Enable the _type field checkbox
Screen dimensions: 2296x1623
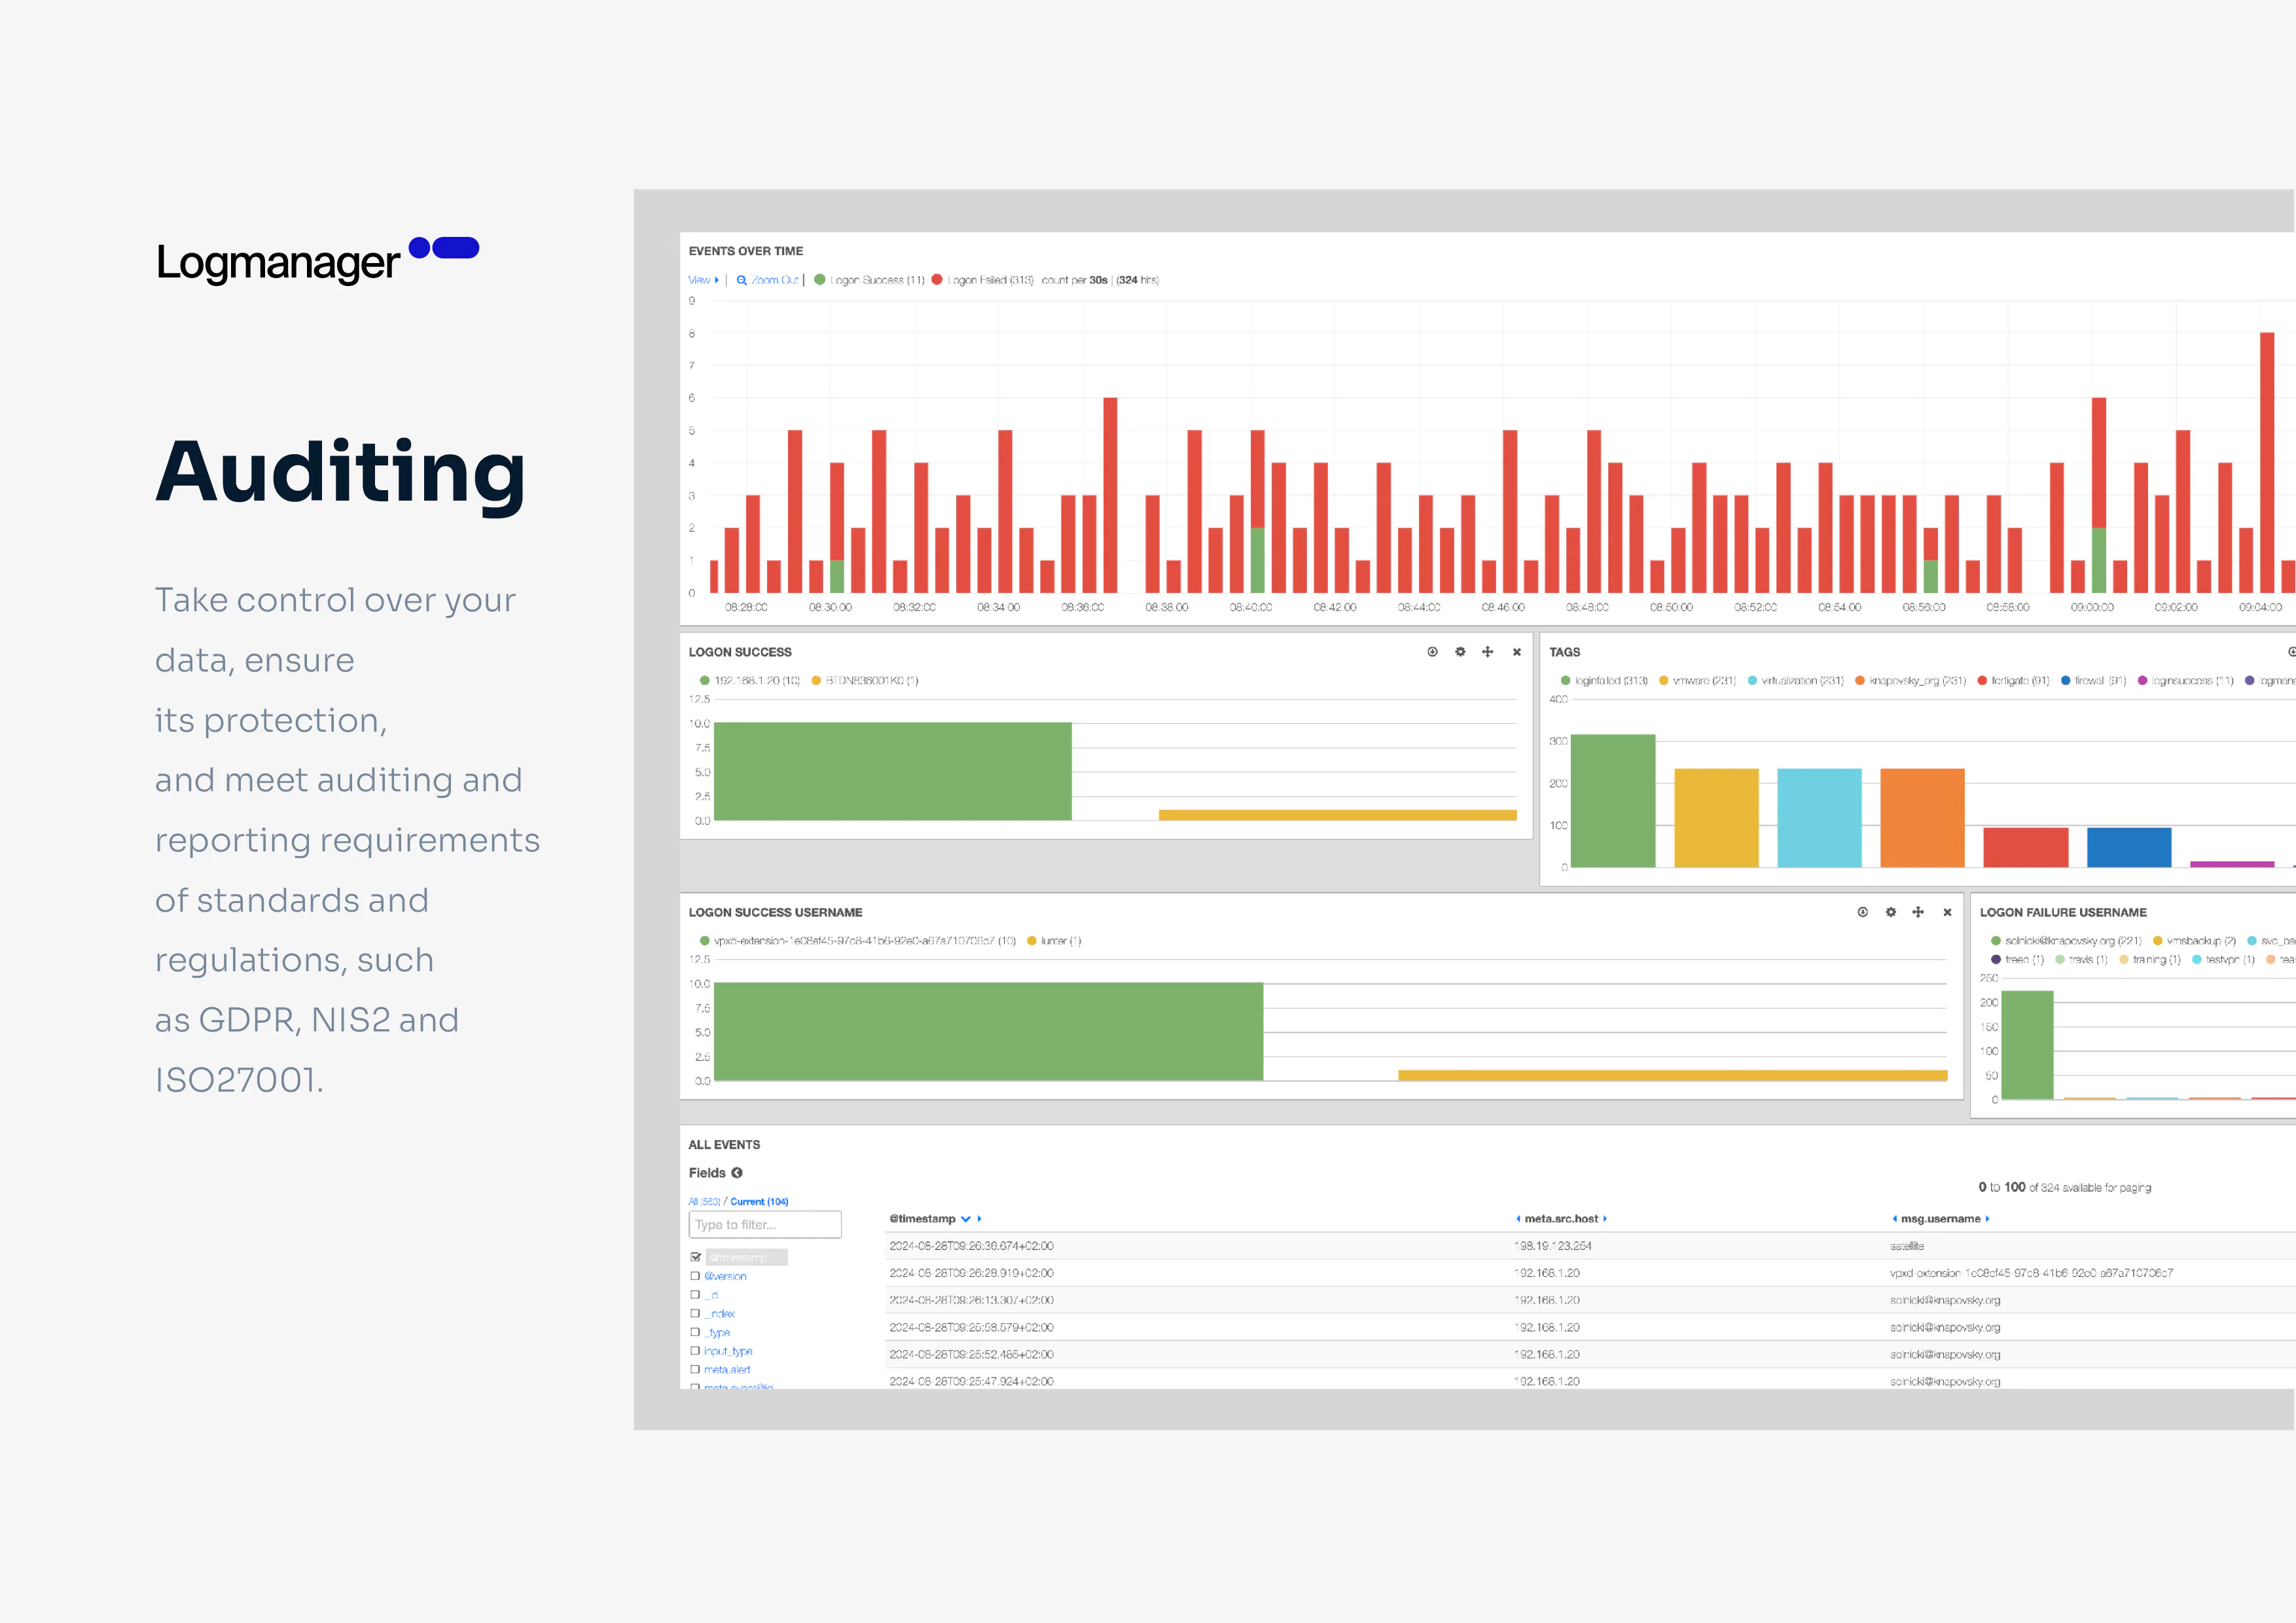[x=695, y=1332]
